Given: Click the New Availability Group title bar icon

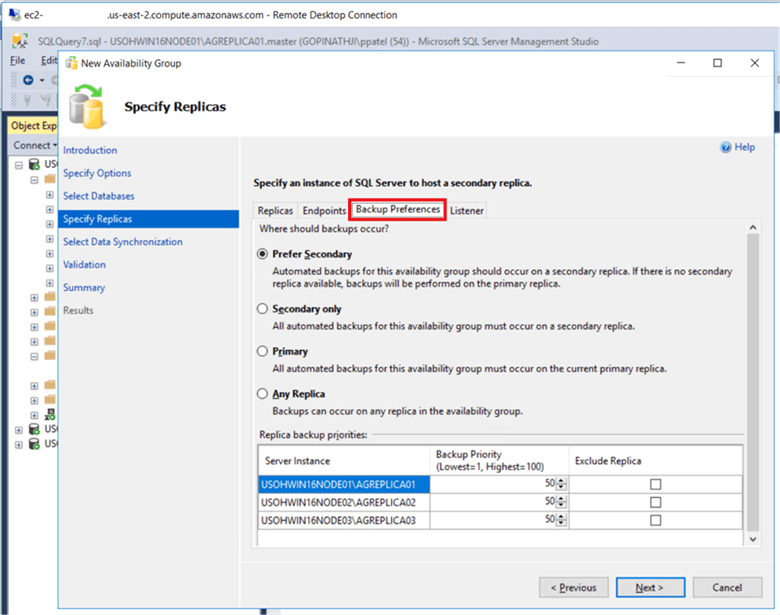Looking at the screenshot, I should (x=72, y=63).
